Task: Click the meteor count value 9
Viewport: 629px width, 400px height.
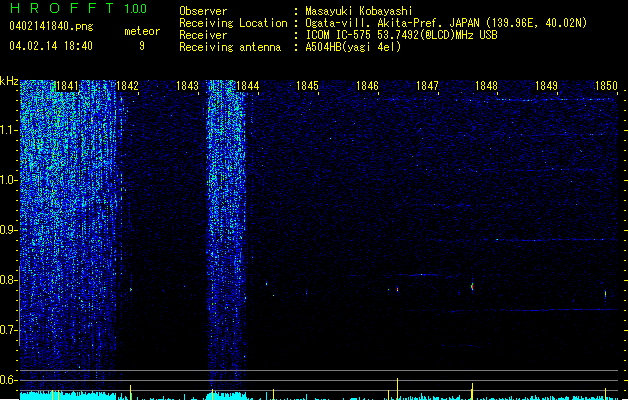Action: (142, 46)
